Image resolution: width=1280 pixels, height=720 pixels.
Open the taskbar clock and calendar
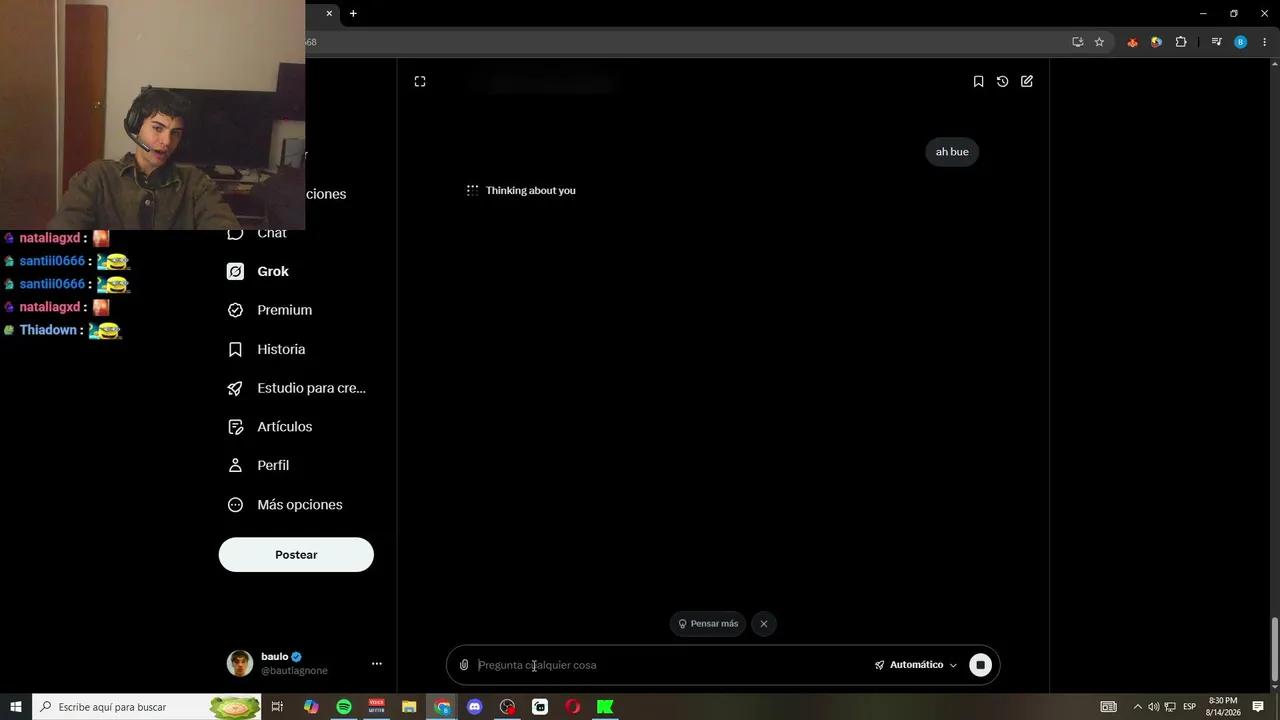(x=1223, y=707)
